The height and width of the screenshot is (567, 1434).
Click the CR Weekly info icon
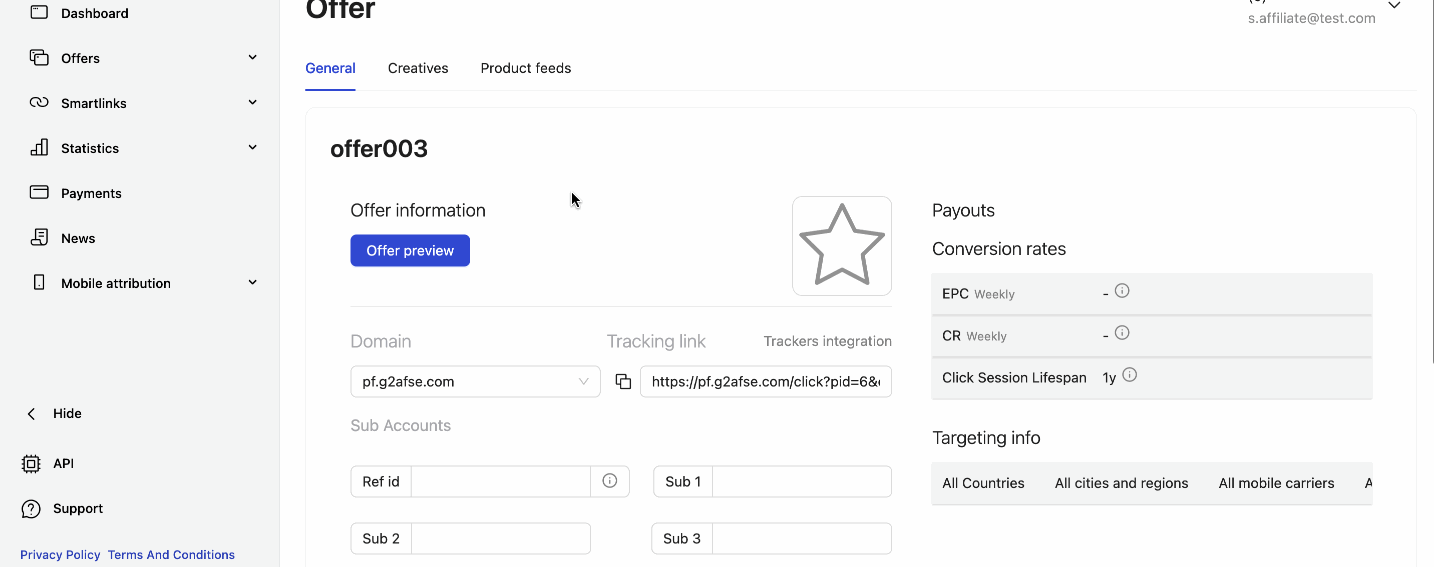tap(1122, 333)
